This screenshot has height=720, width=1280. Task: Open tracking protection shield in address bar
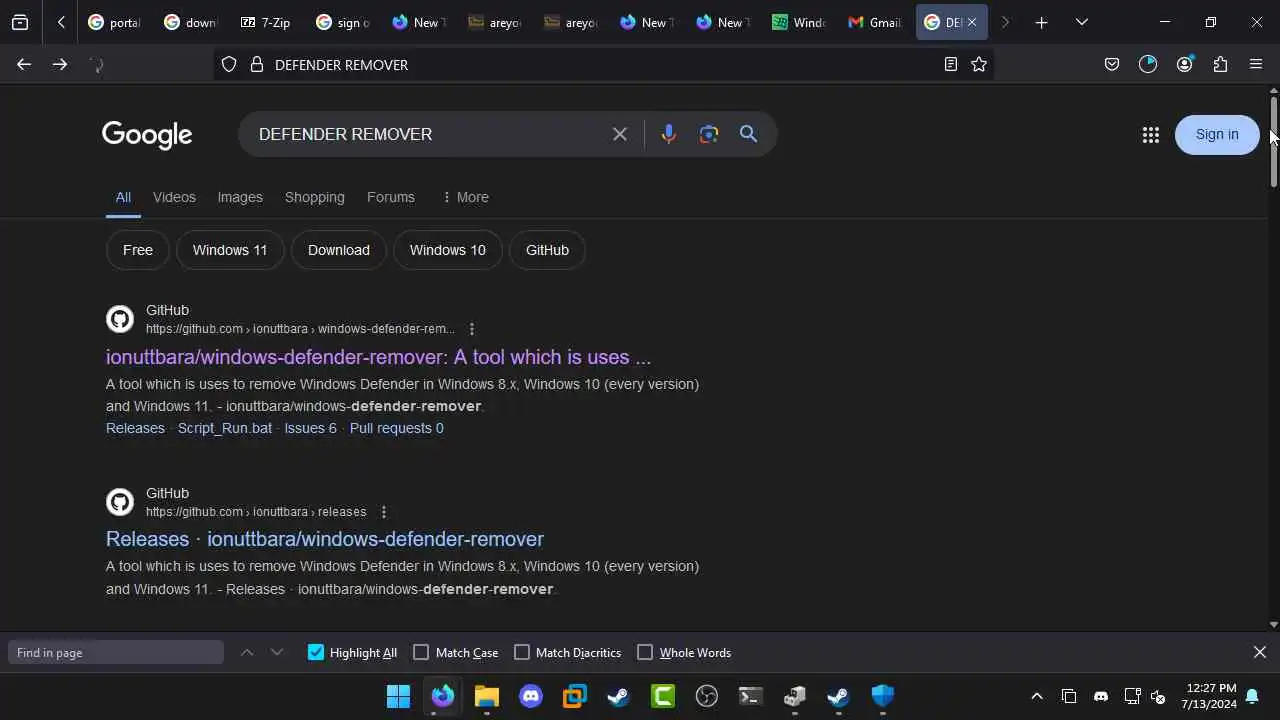[229, 65]
